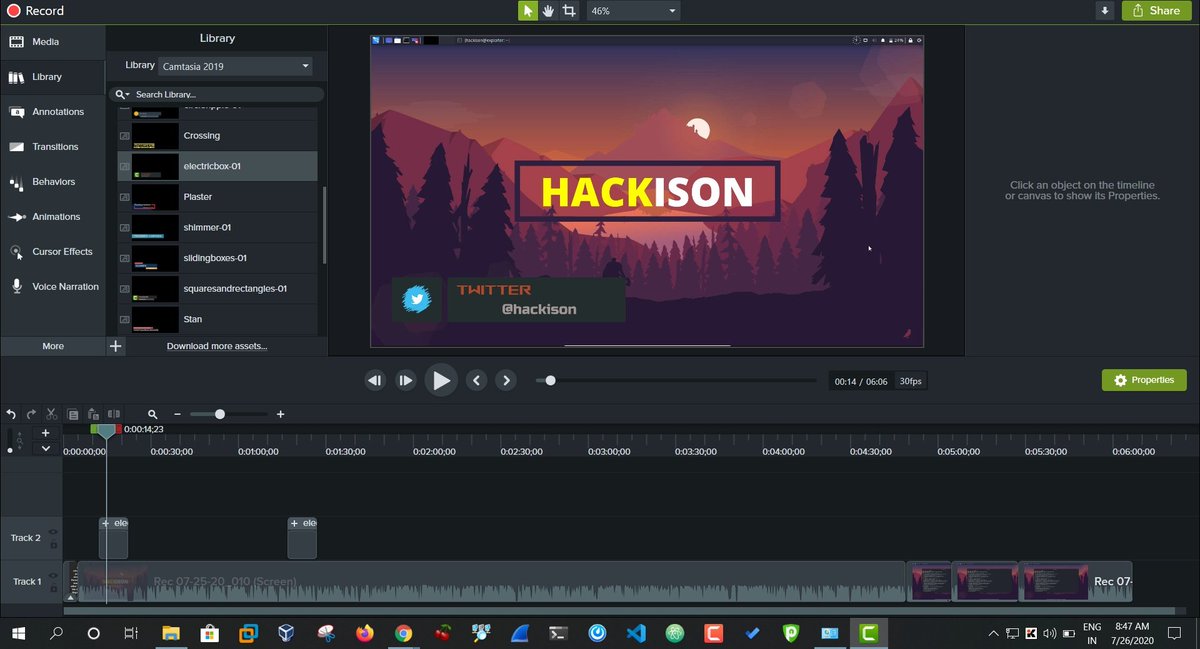Open the Media panel icon

(x=17, y=42)
